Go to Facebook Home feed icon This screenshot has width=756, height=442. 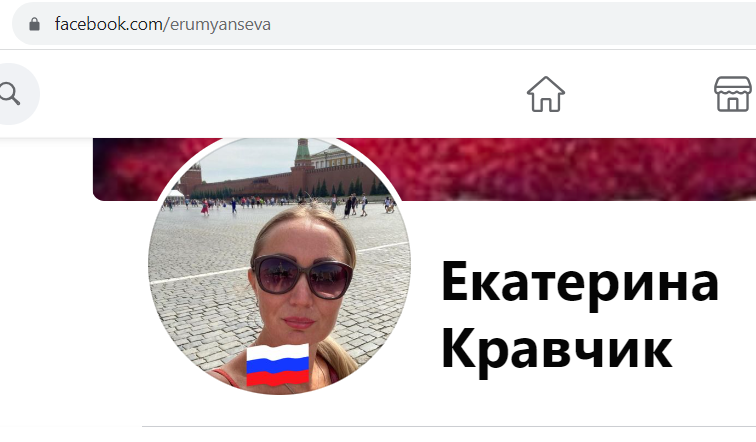pos(545,94)
